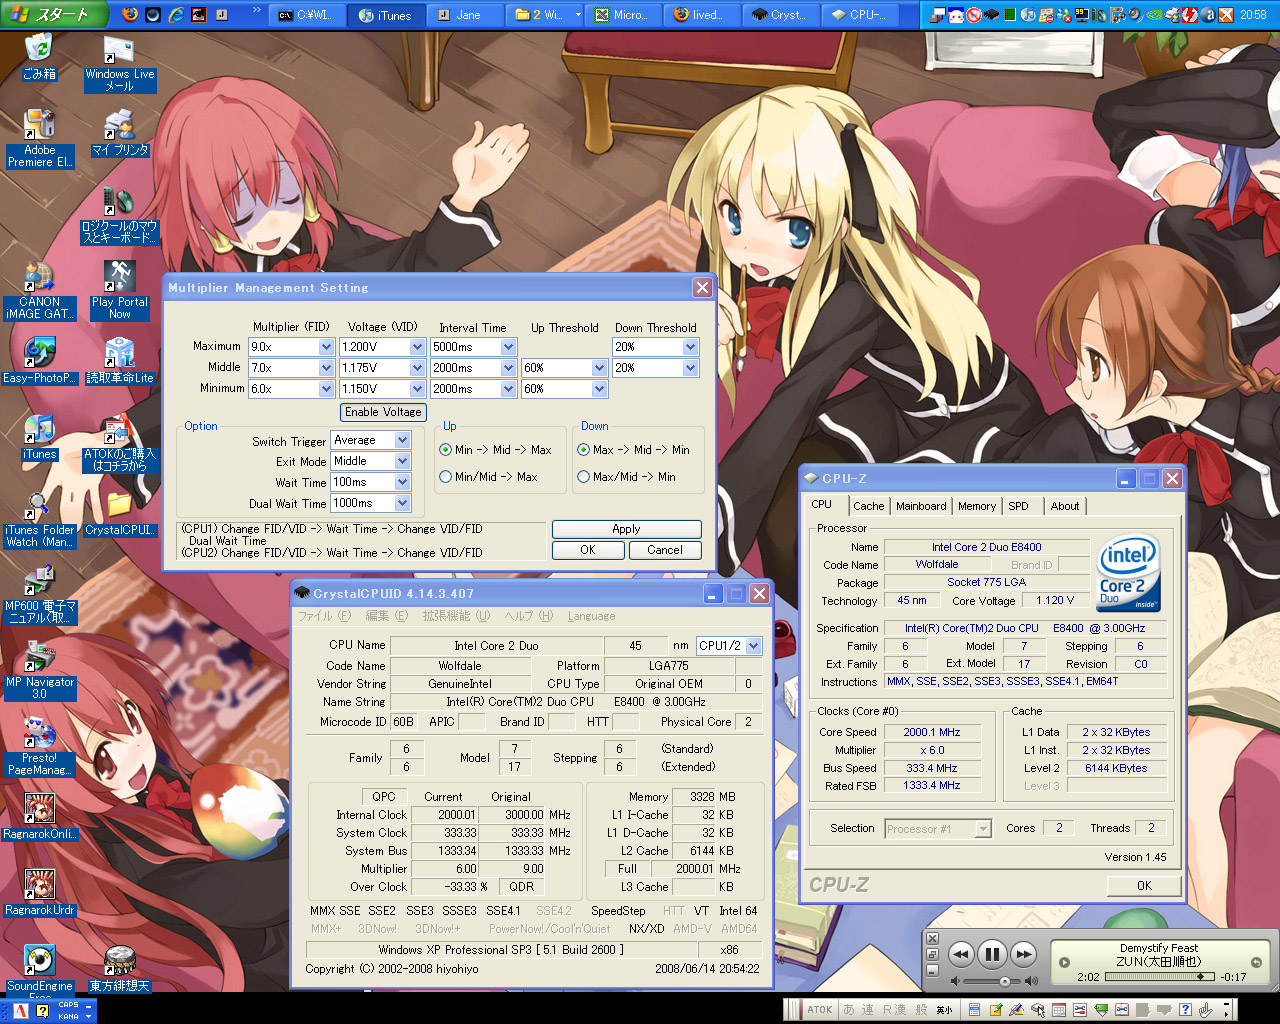Open the Play Portal Now shortcut

tap(119, 290)
